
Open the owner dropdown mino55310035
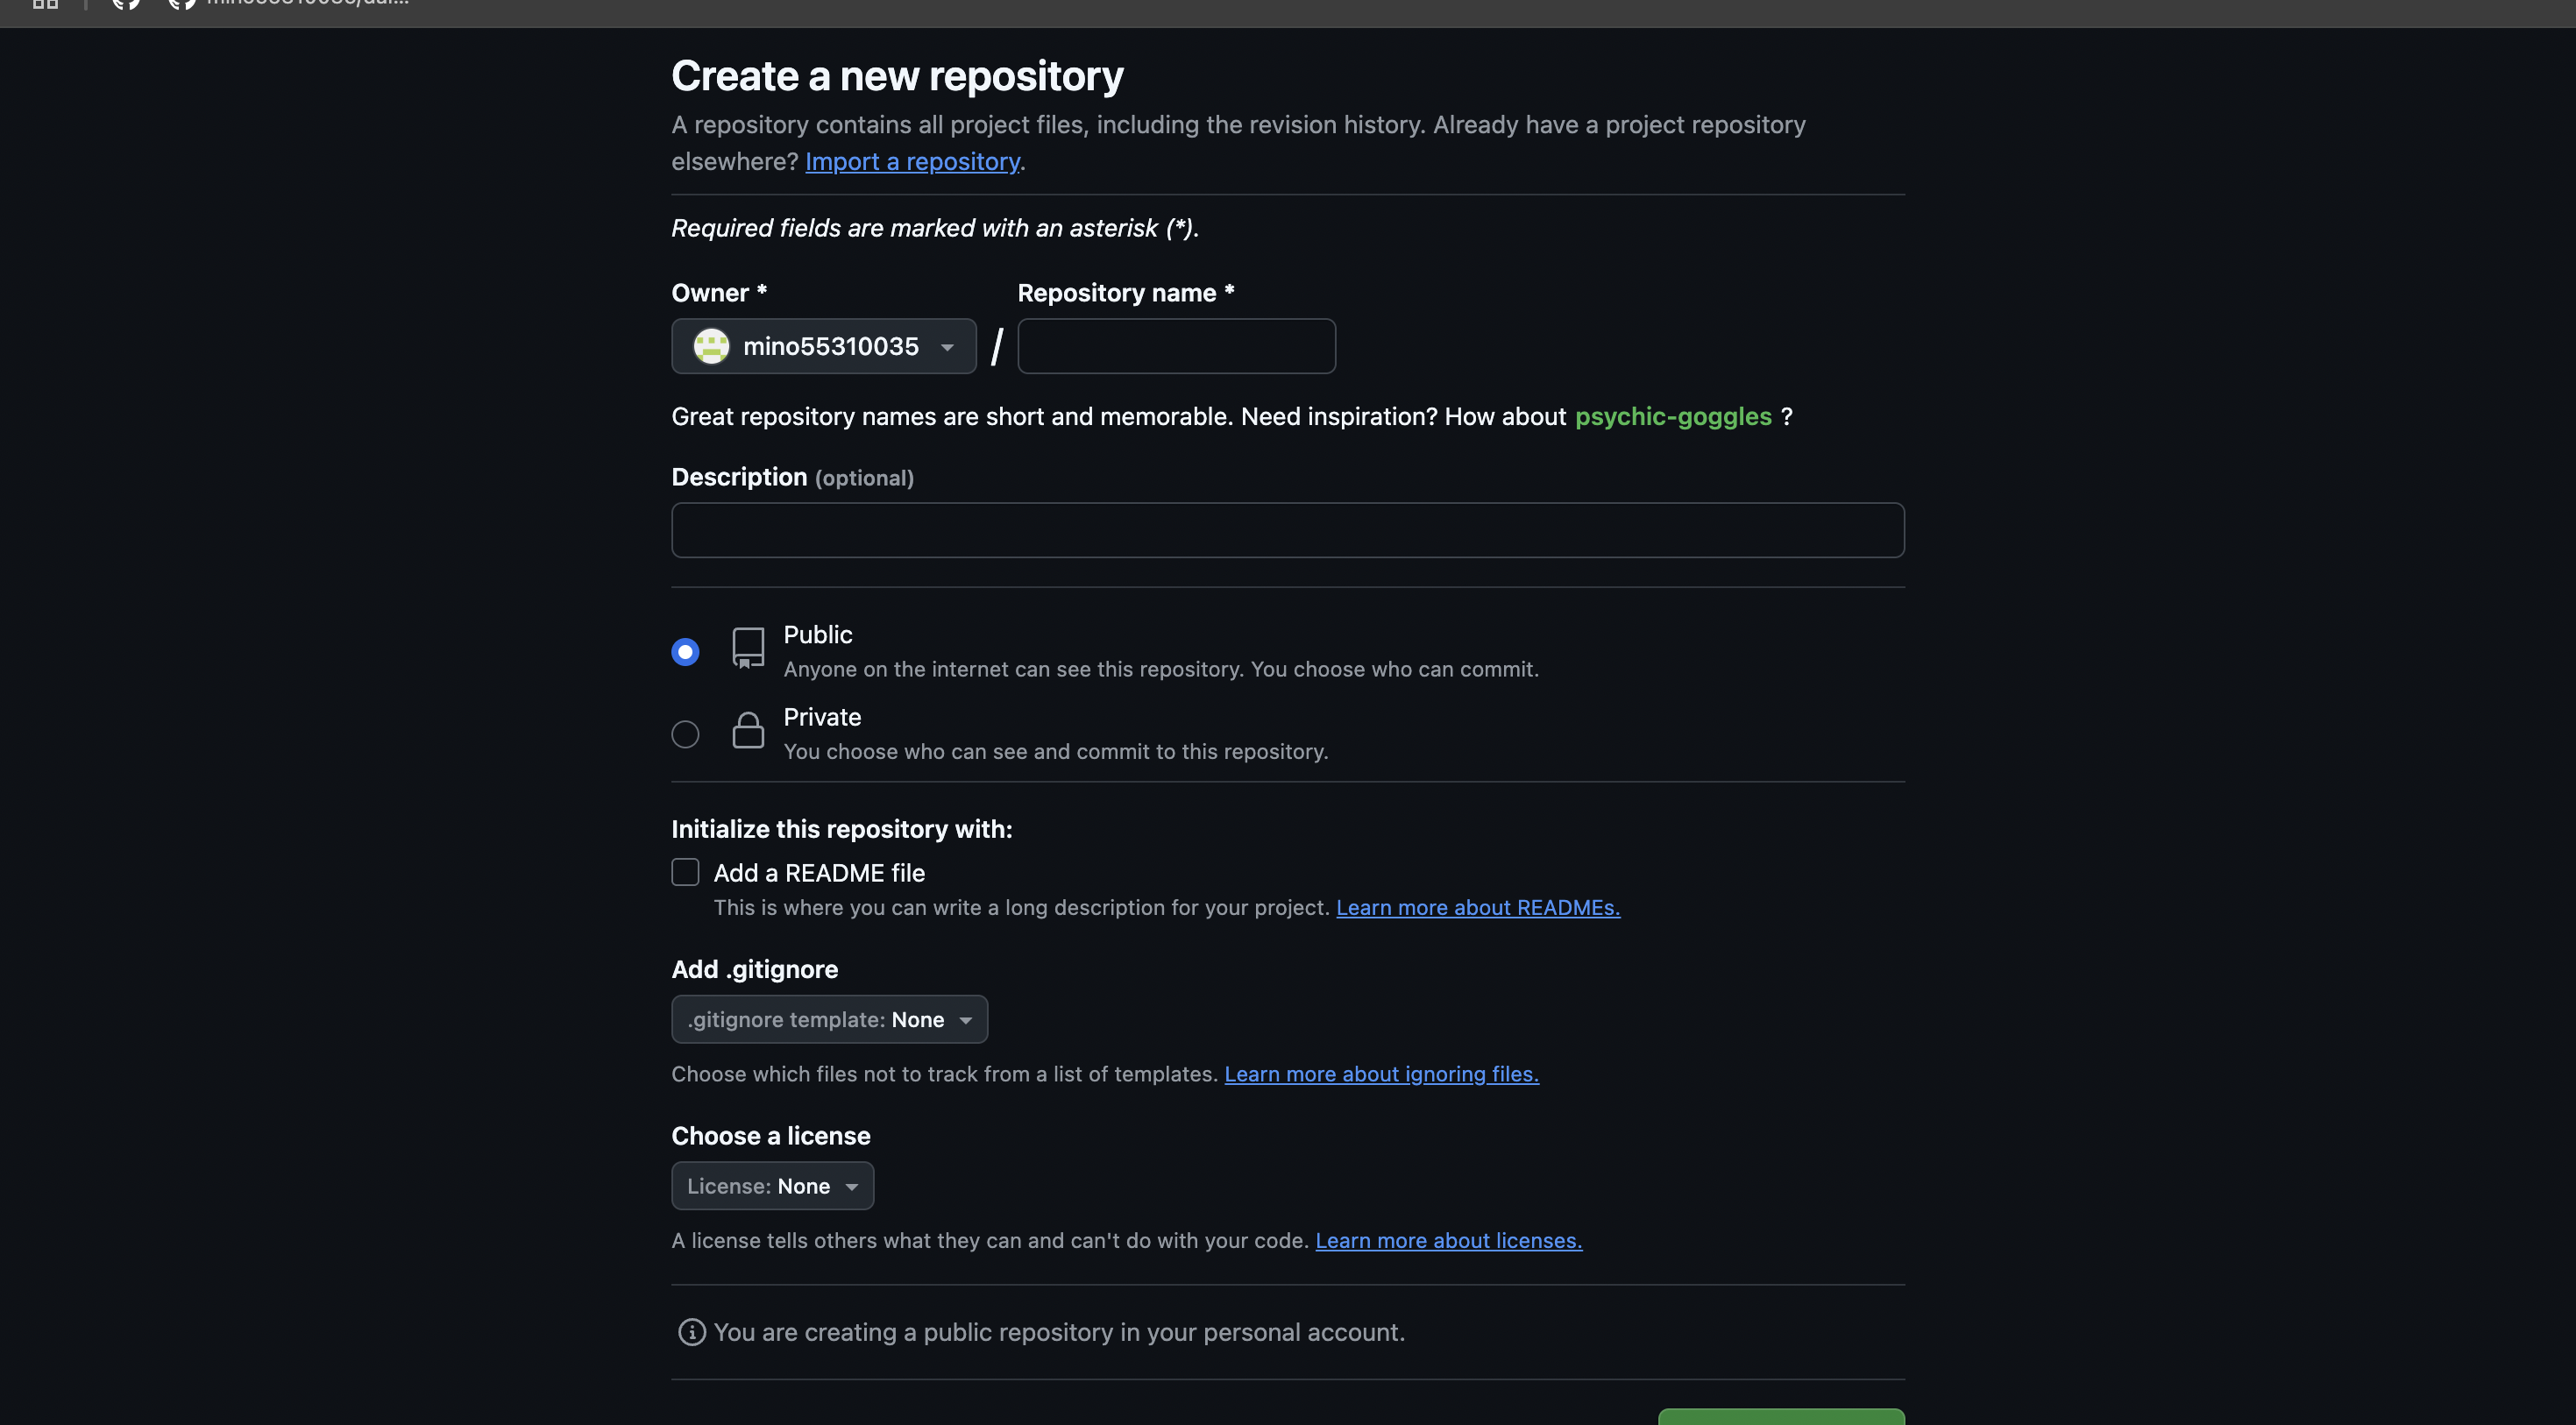coord(823,346)
